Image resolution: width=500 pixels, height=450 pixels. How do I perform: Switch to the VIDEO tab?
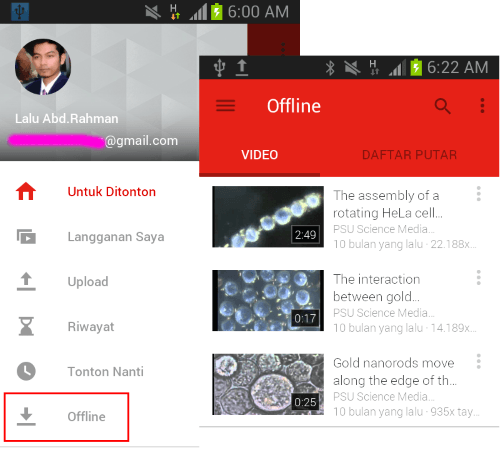click(x=259, y=155)
